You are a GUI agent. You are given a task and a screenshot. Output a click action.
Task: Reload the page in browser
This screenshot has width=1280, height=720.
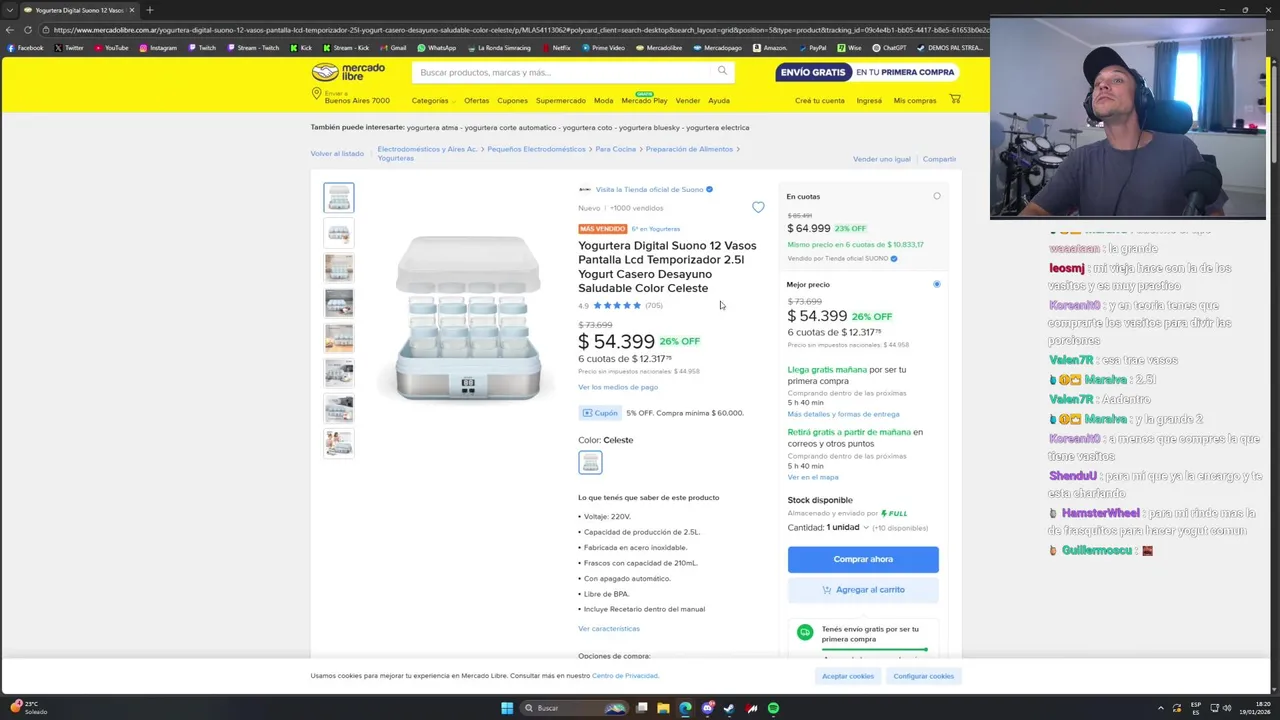(27, 30)
